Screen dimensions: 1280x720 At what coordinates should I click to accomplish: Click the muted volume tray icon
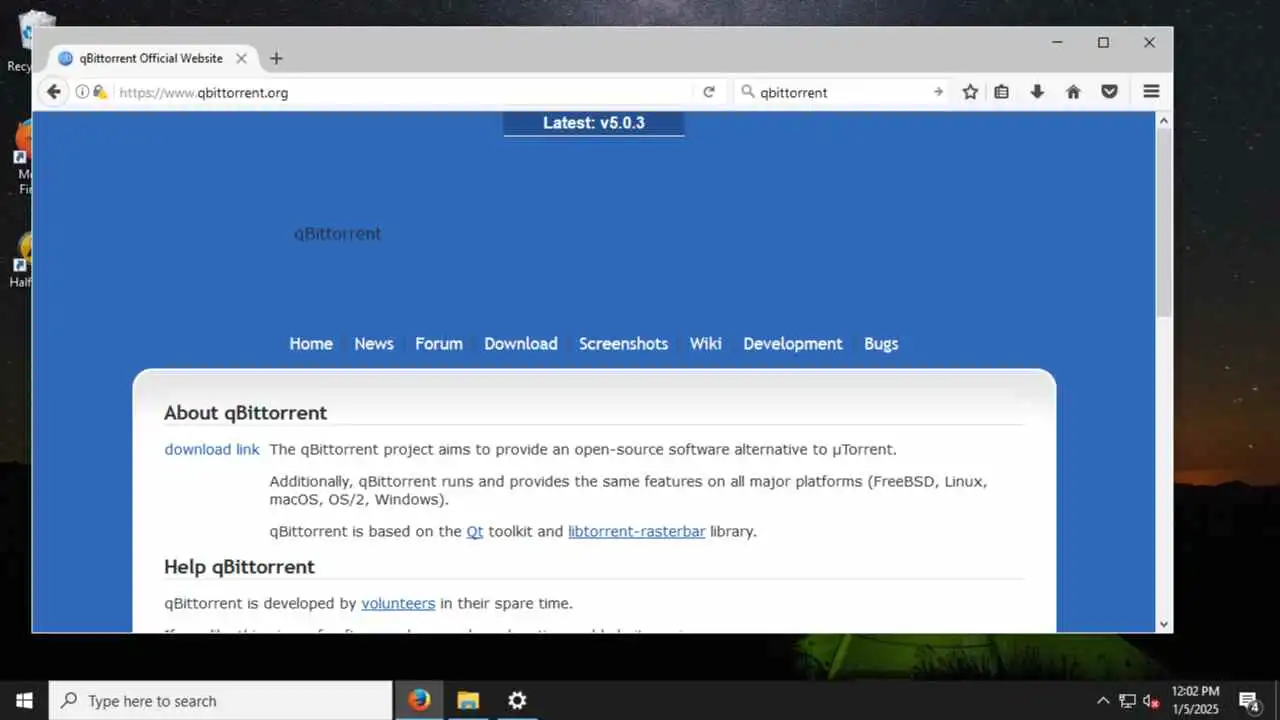(1151, 701)
